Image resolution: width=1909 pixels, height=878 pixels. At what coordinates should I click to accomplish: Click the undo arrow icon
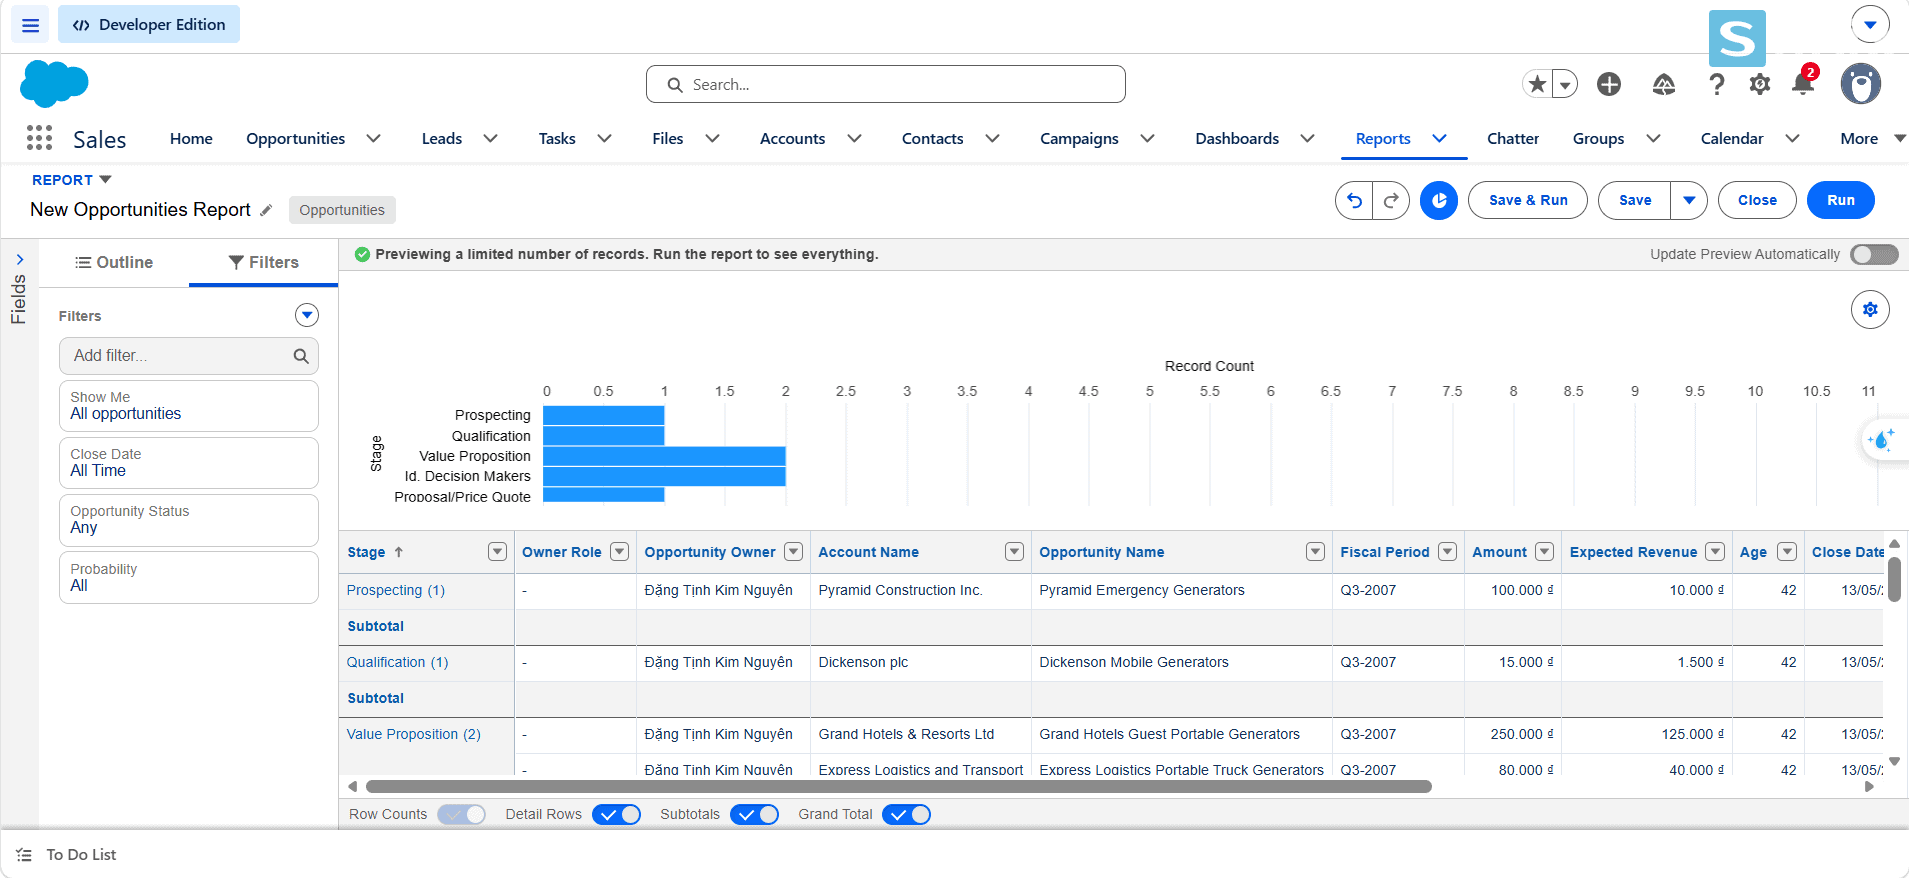coord(1354,200)
